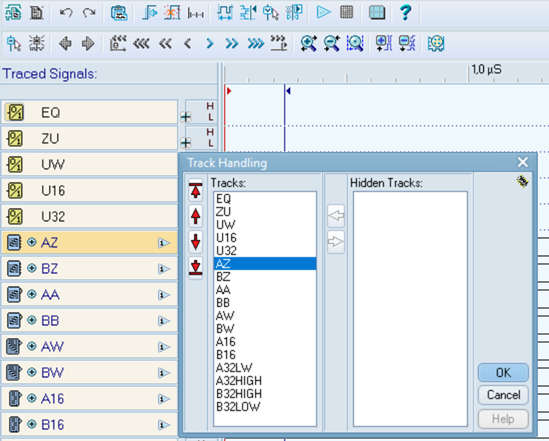Click the scroll-left single chevron
The width and height of the screenshot is (549, 441).
point(188,44)
